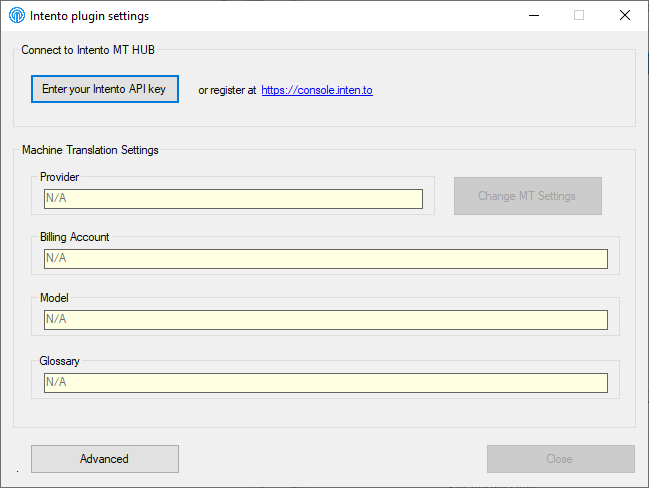Viewport: 649px width, 488px height.
Task: Click the disabled maximize window button
Action: (579, 15)
